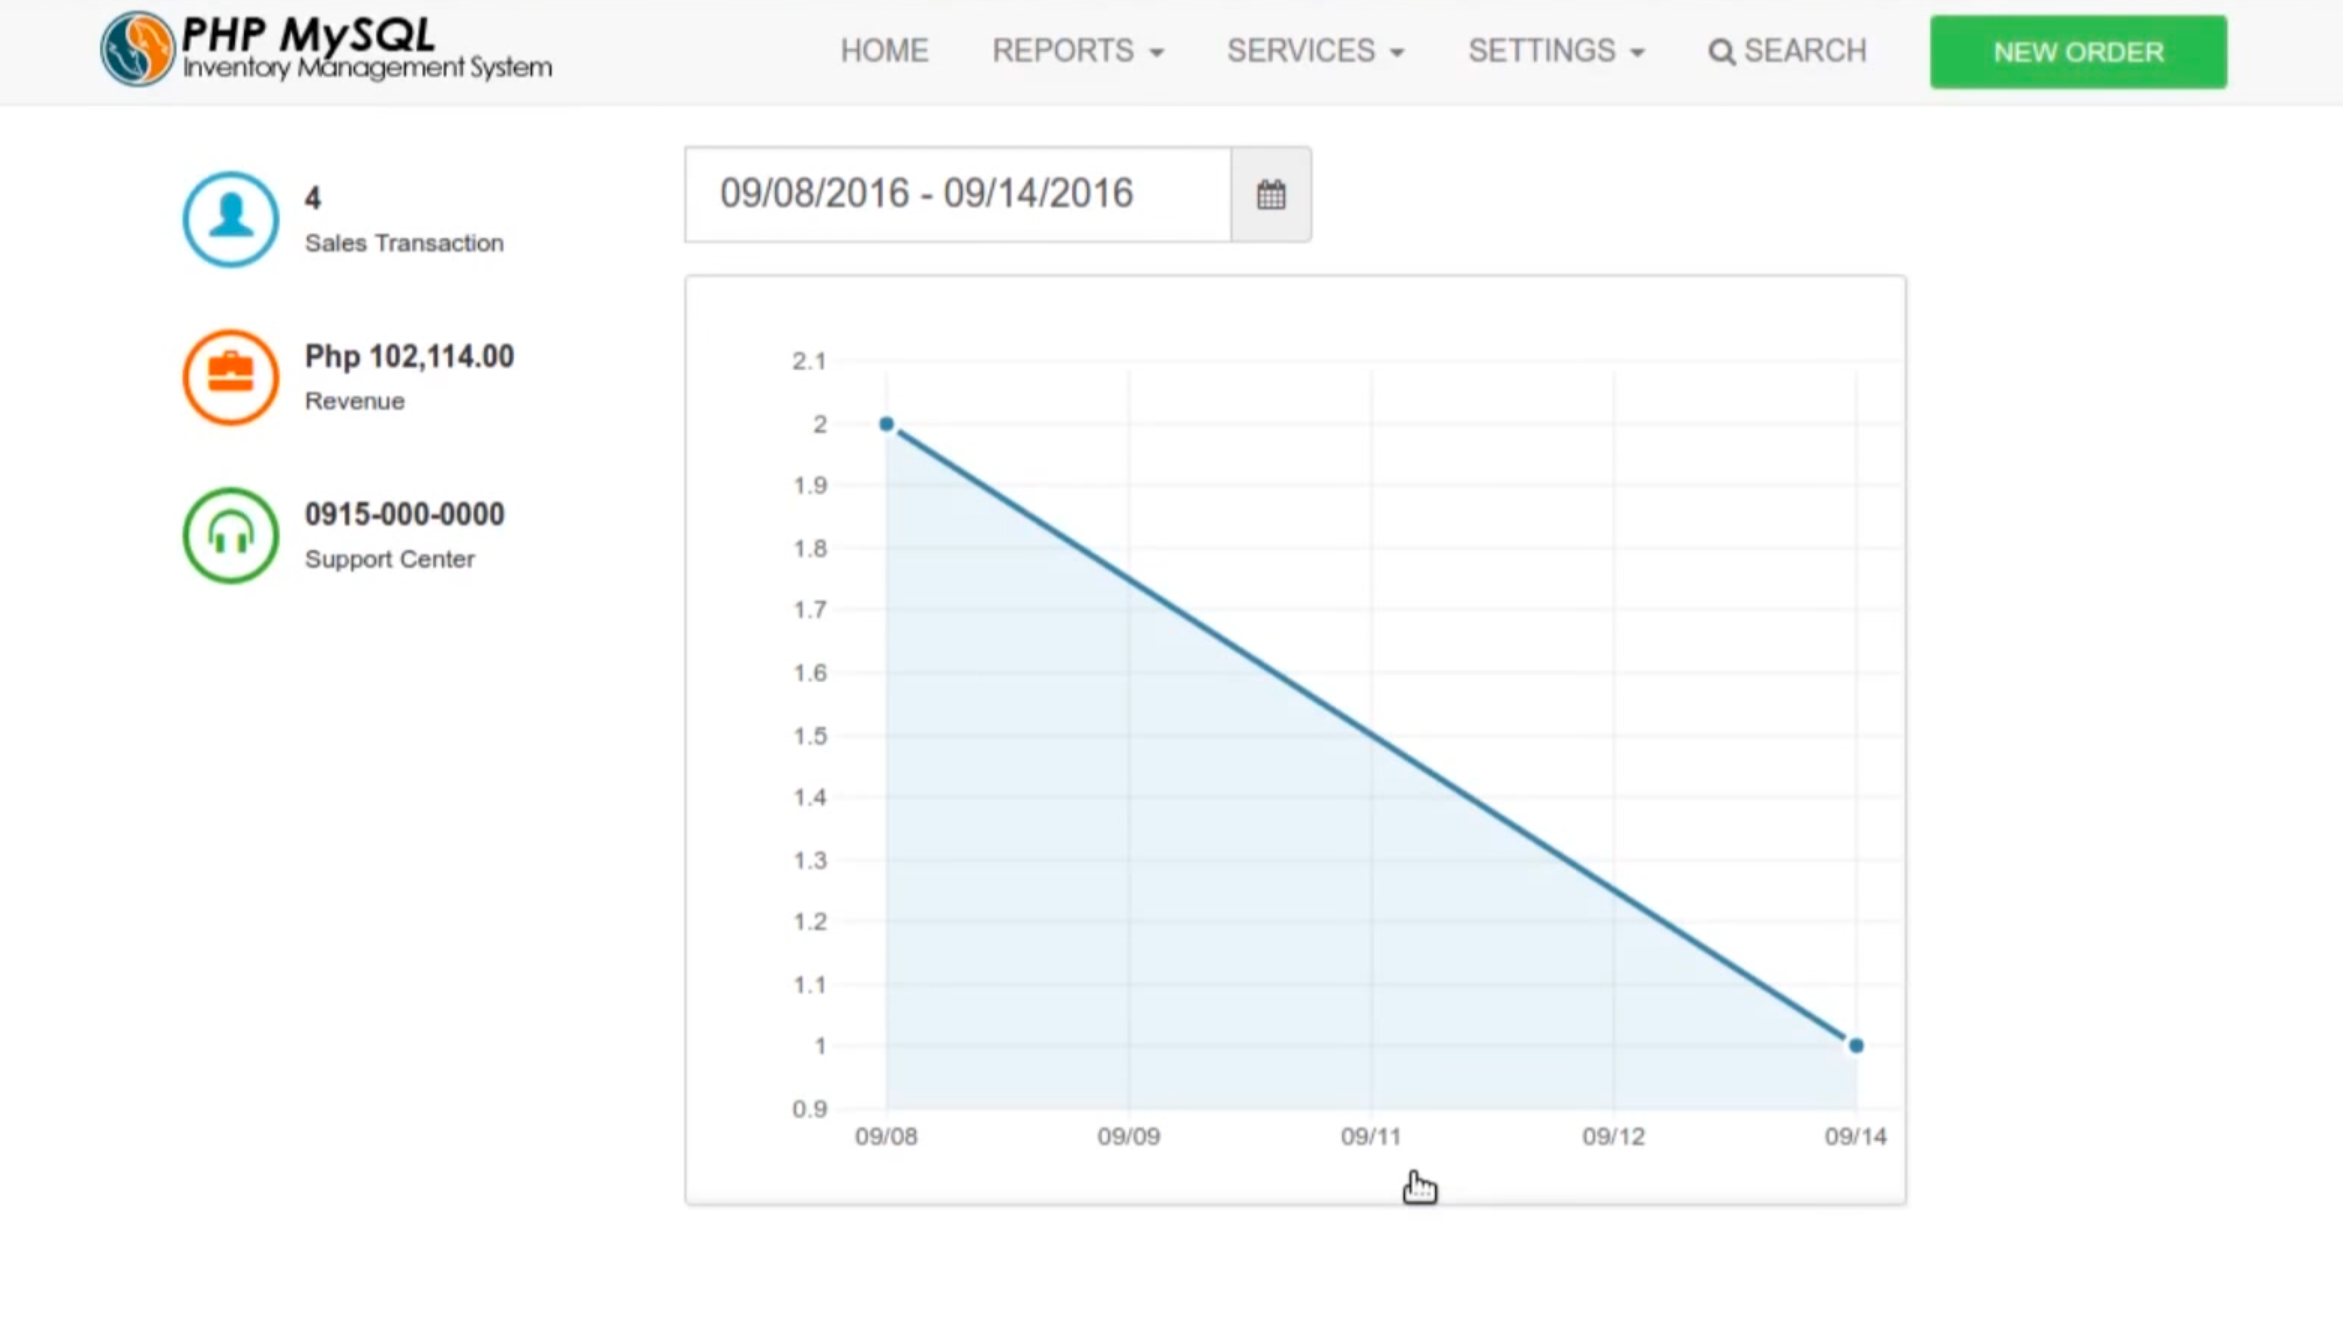
Task: Click the Php 102,114.00 revenue figure
Action: click(409, 357)
